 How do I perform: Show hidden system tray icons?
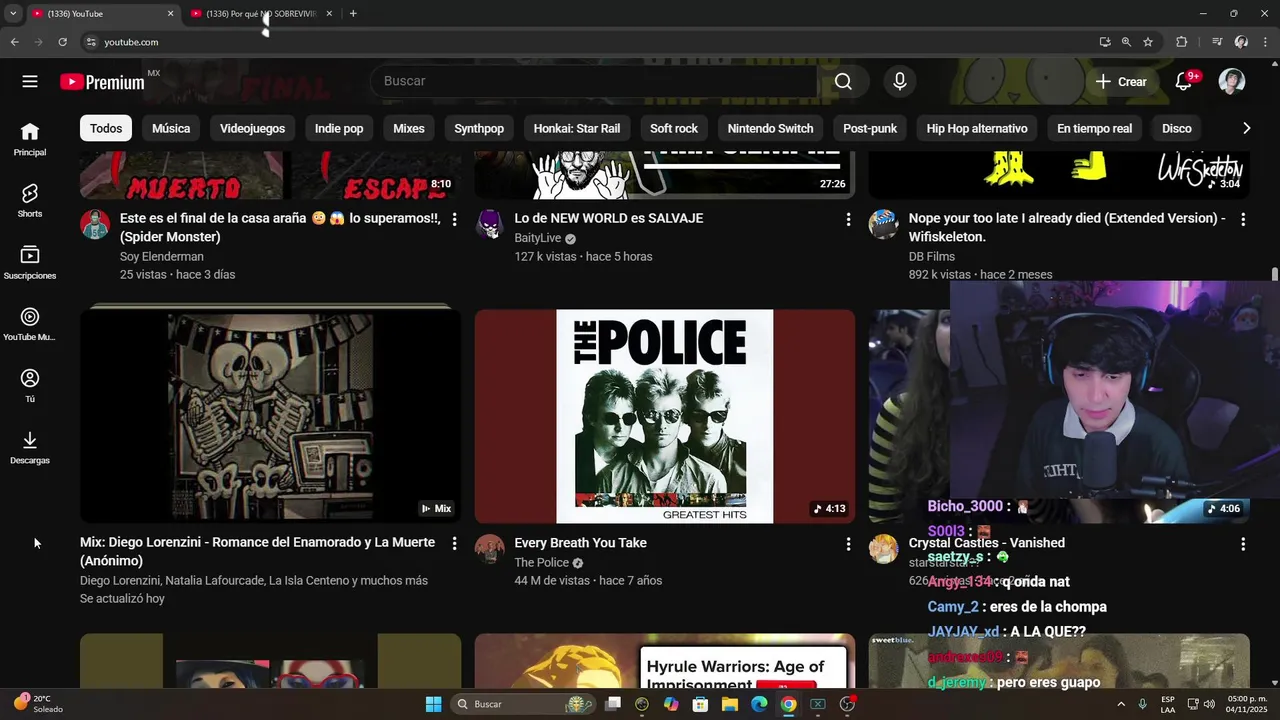(1121, 704)
